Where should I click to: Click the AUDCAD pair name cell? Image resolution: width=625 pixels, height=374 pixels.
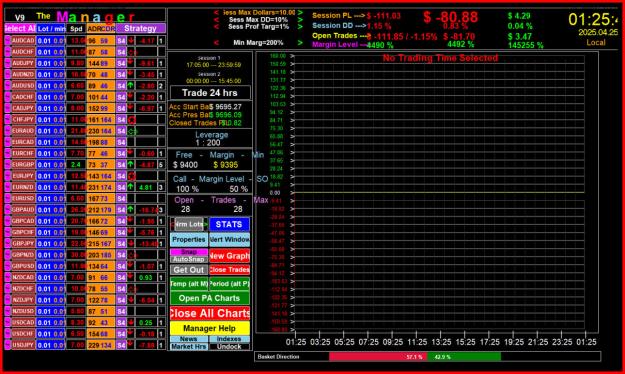pos(23,41)
